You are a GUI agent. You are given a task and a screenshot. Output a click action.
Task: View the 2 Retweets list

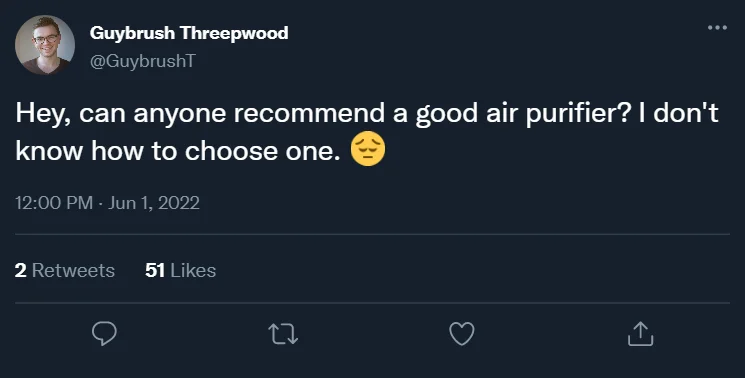point(65,270)
